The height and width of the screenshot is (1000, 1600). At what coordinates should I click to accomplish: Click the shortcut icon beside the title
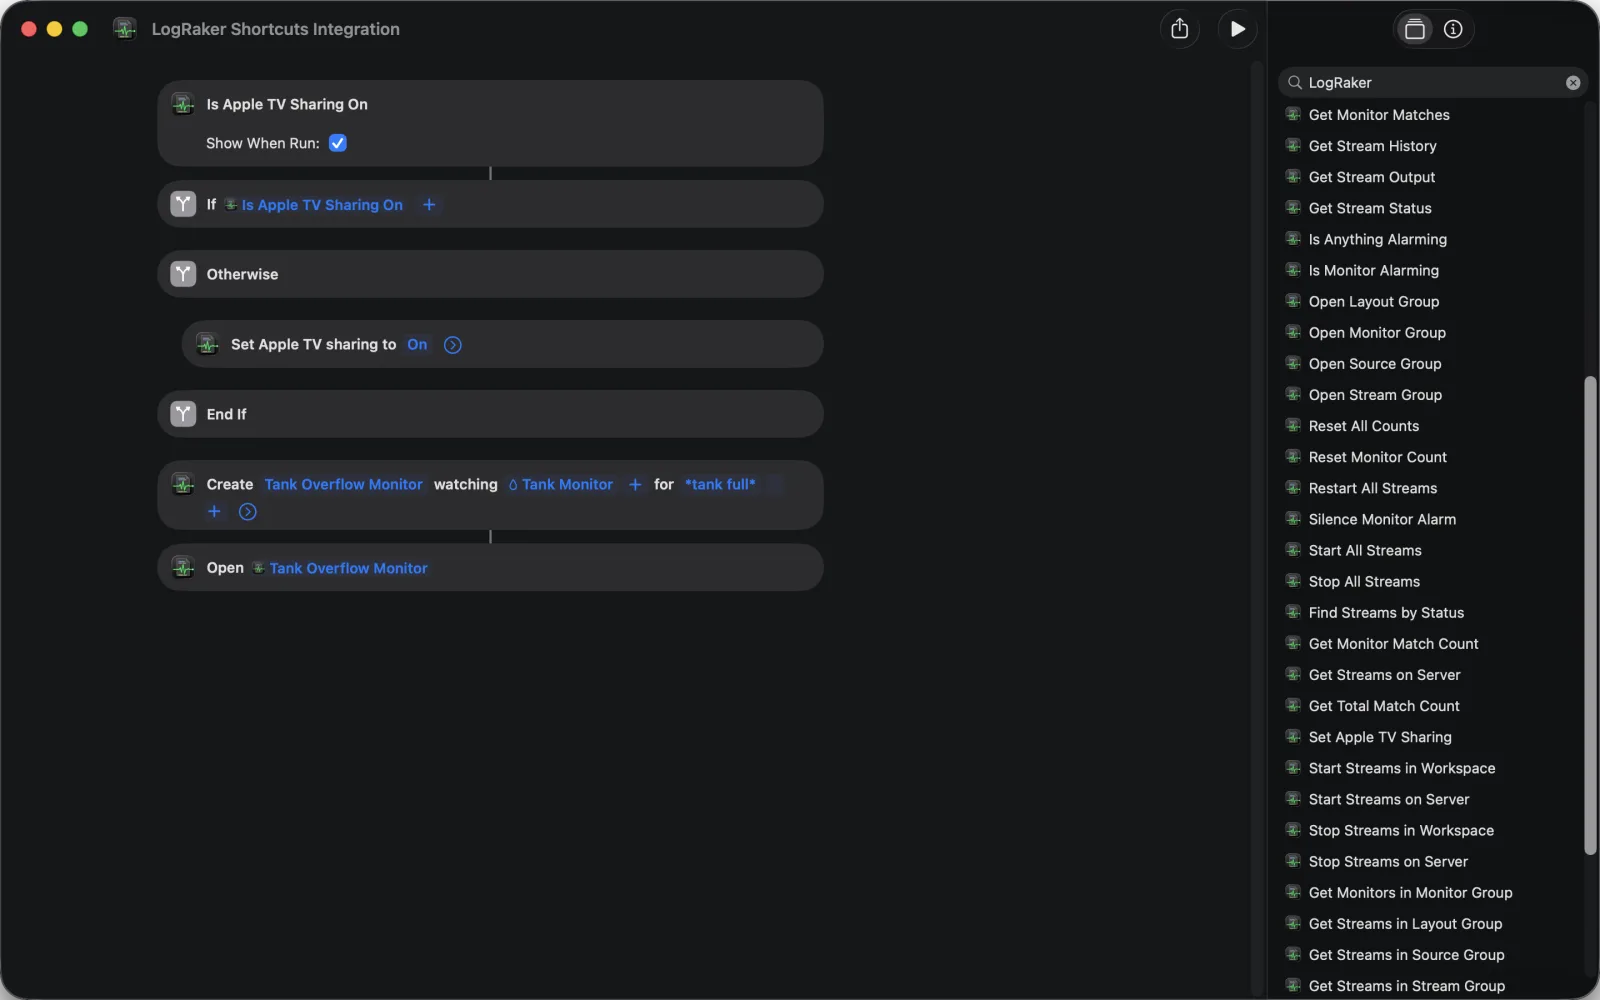(125, 29)
